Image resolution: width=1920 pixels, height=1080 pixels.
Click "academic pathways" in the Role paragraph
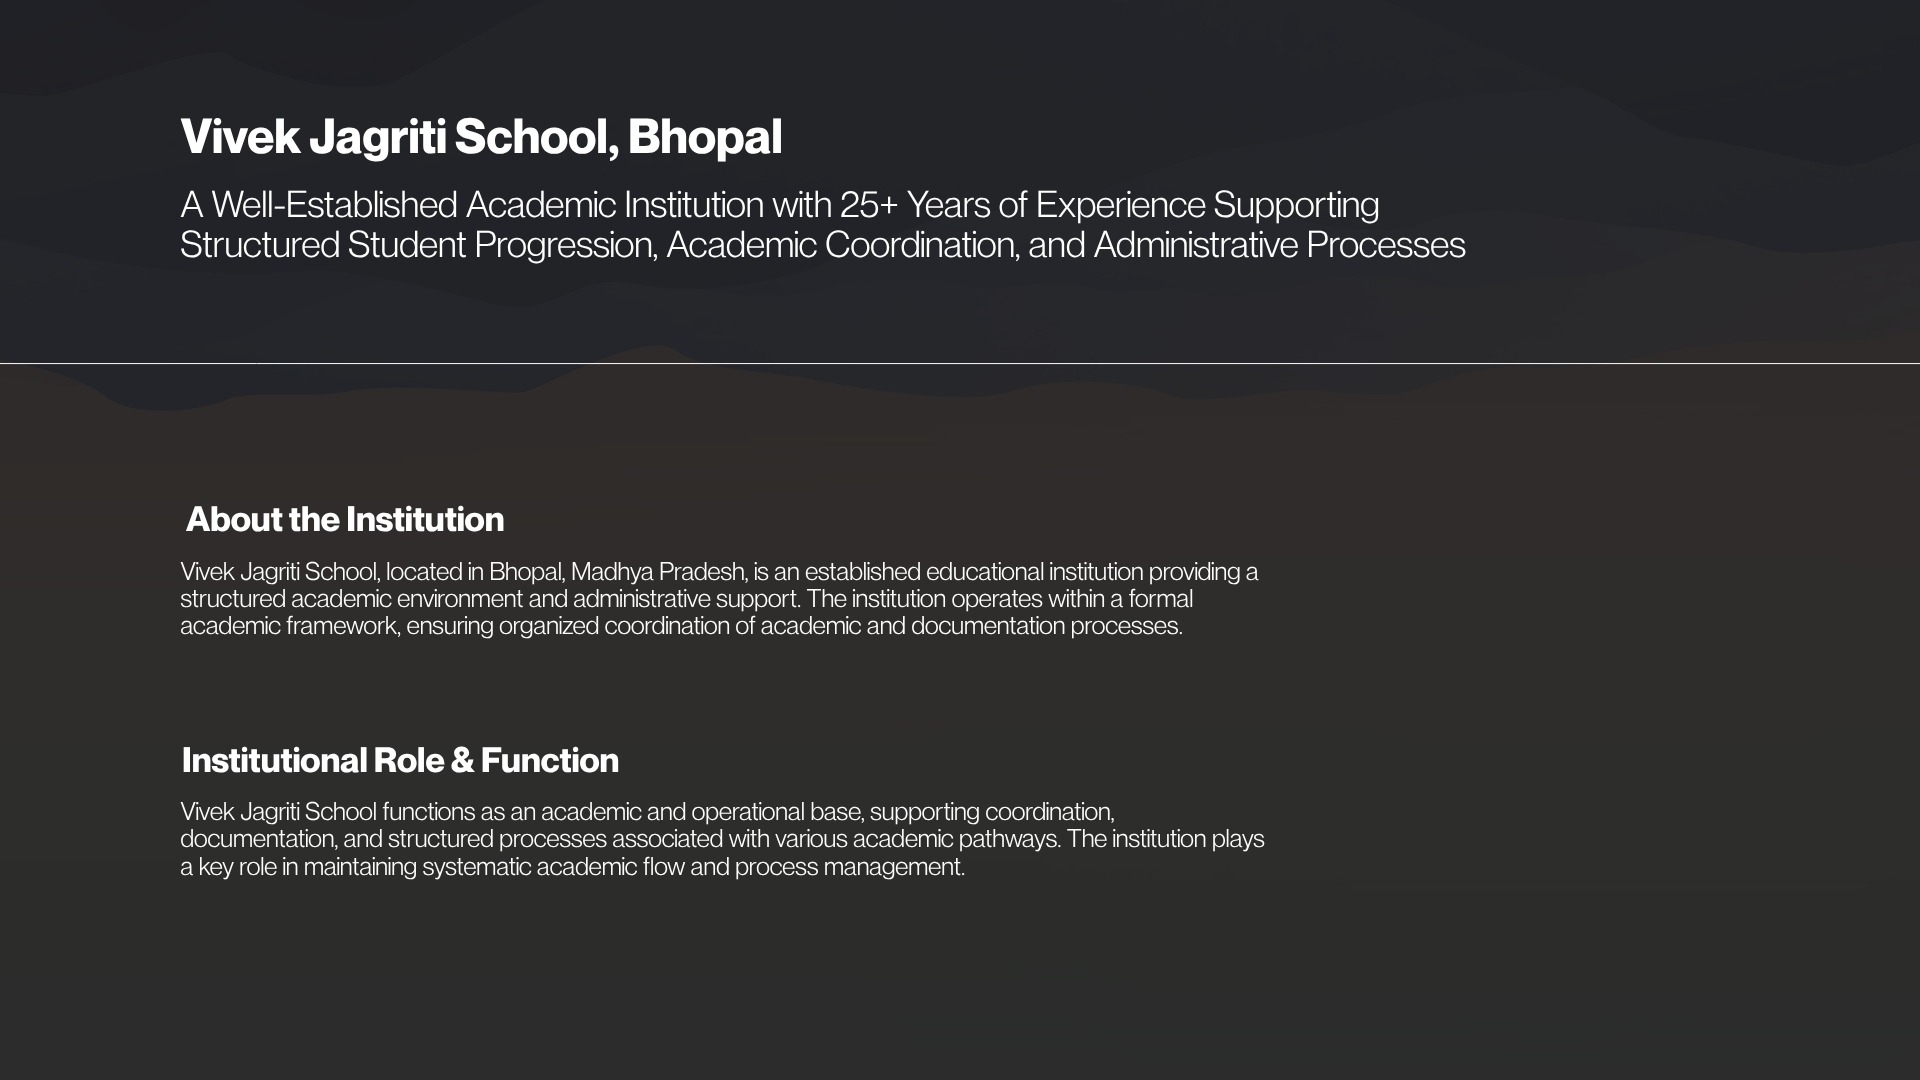click(955, 839)
